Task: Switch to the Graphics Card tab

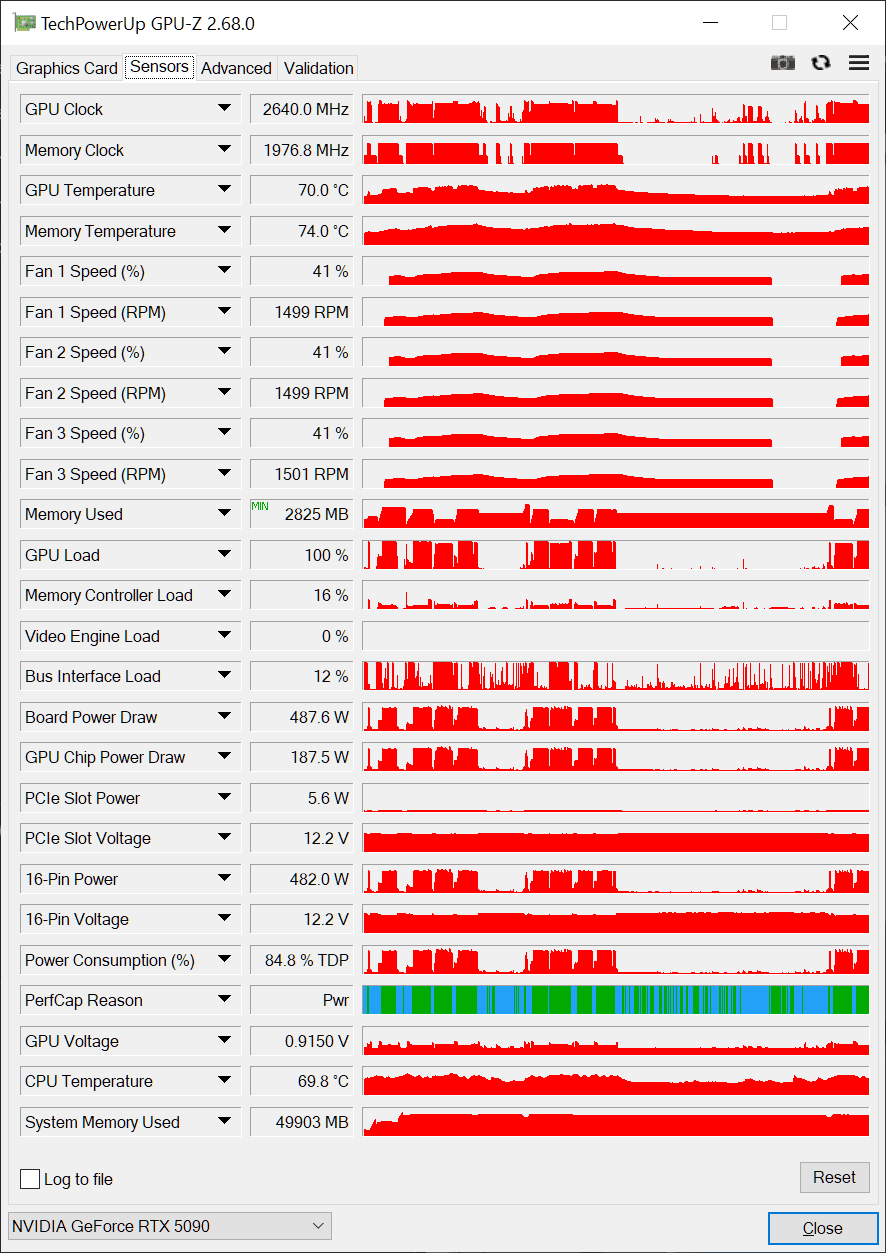Action: [67, 68]
